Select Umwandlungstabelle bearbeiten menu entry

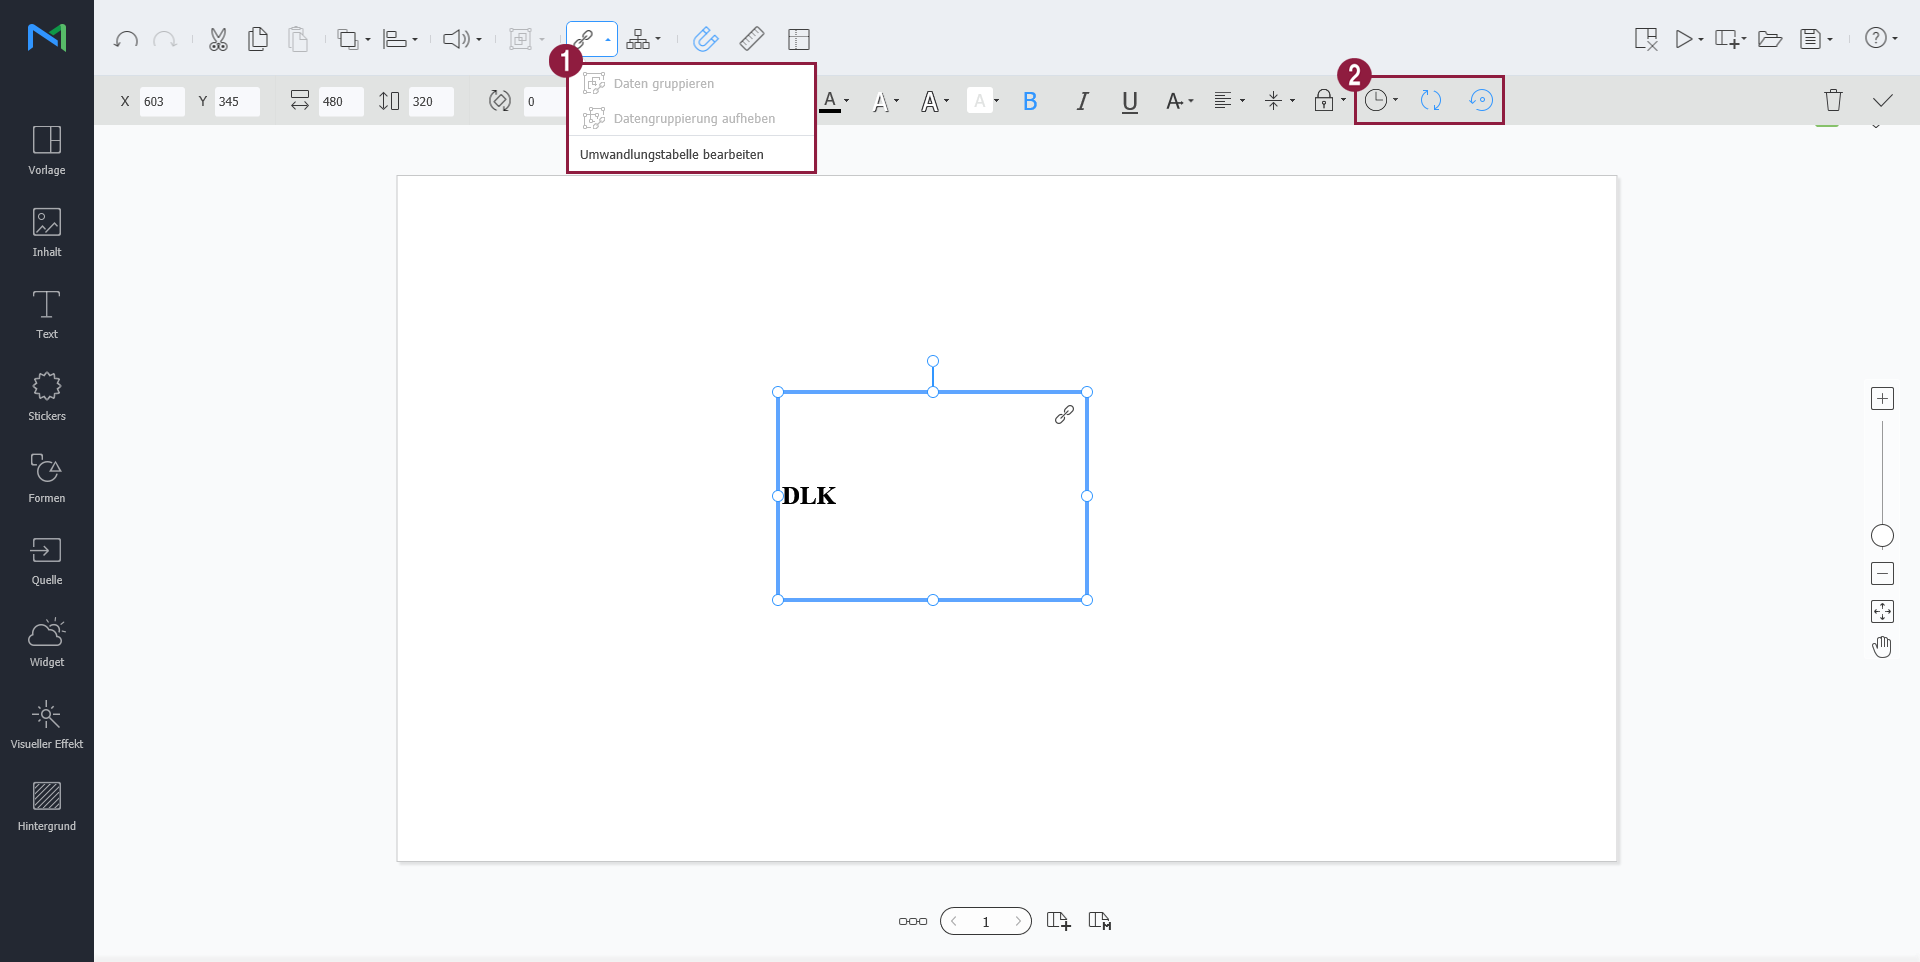click(x=671, y=155)
